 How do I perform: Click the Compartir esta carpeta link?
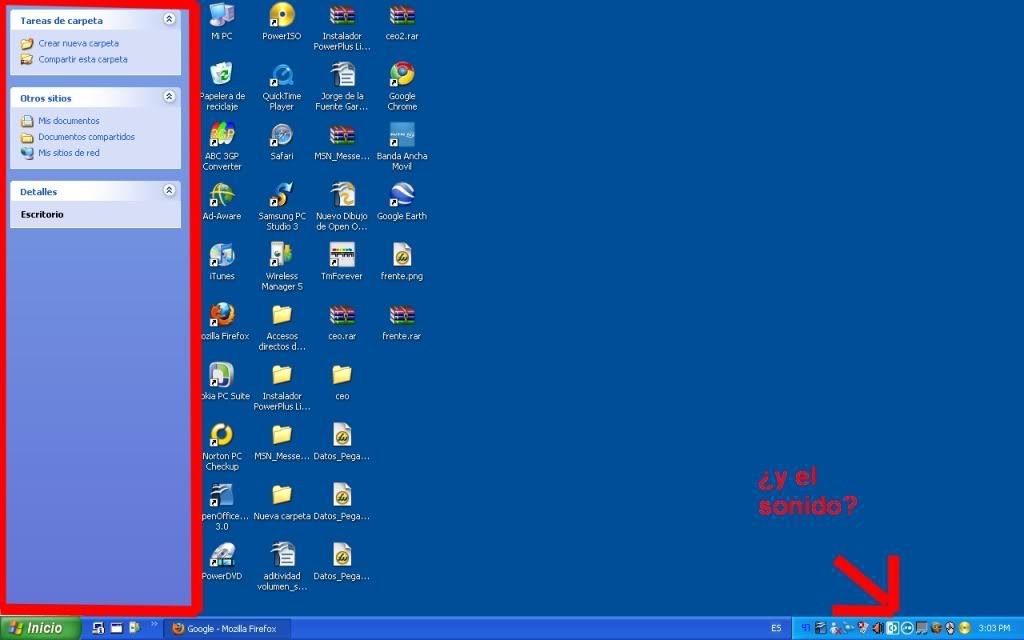(x=82, y=60)
